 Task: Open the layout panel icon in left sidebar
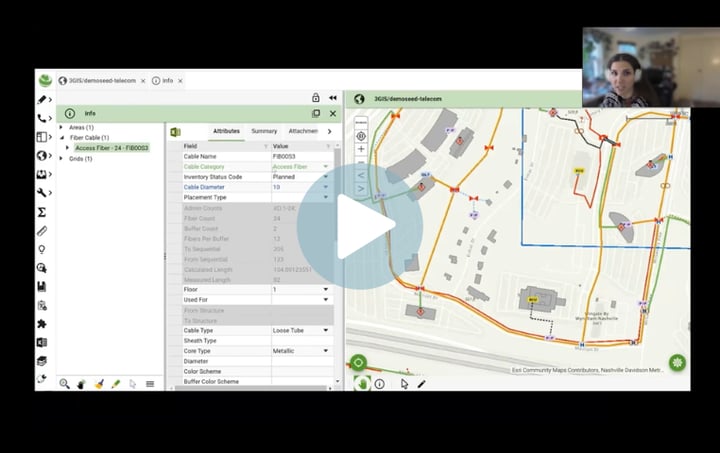(42, 137)
